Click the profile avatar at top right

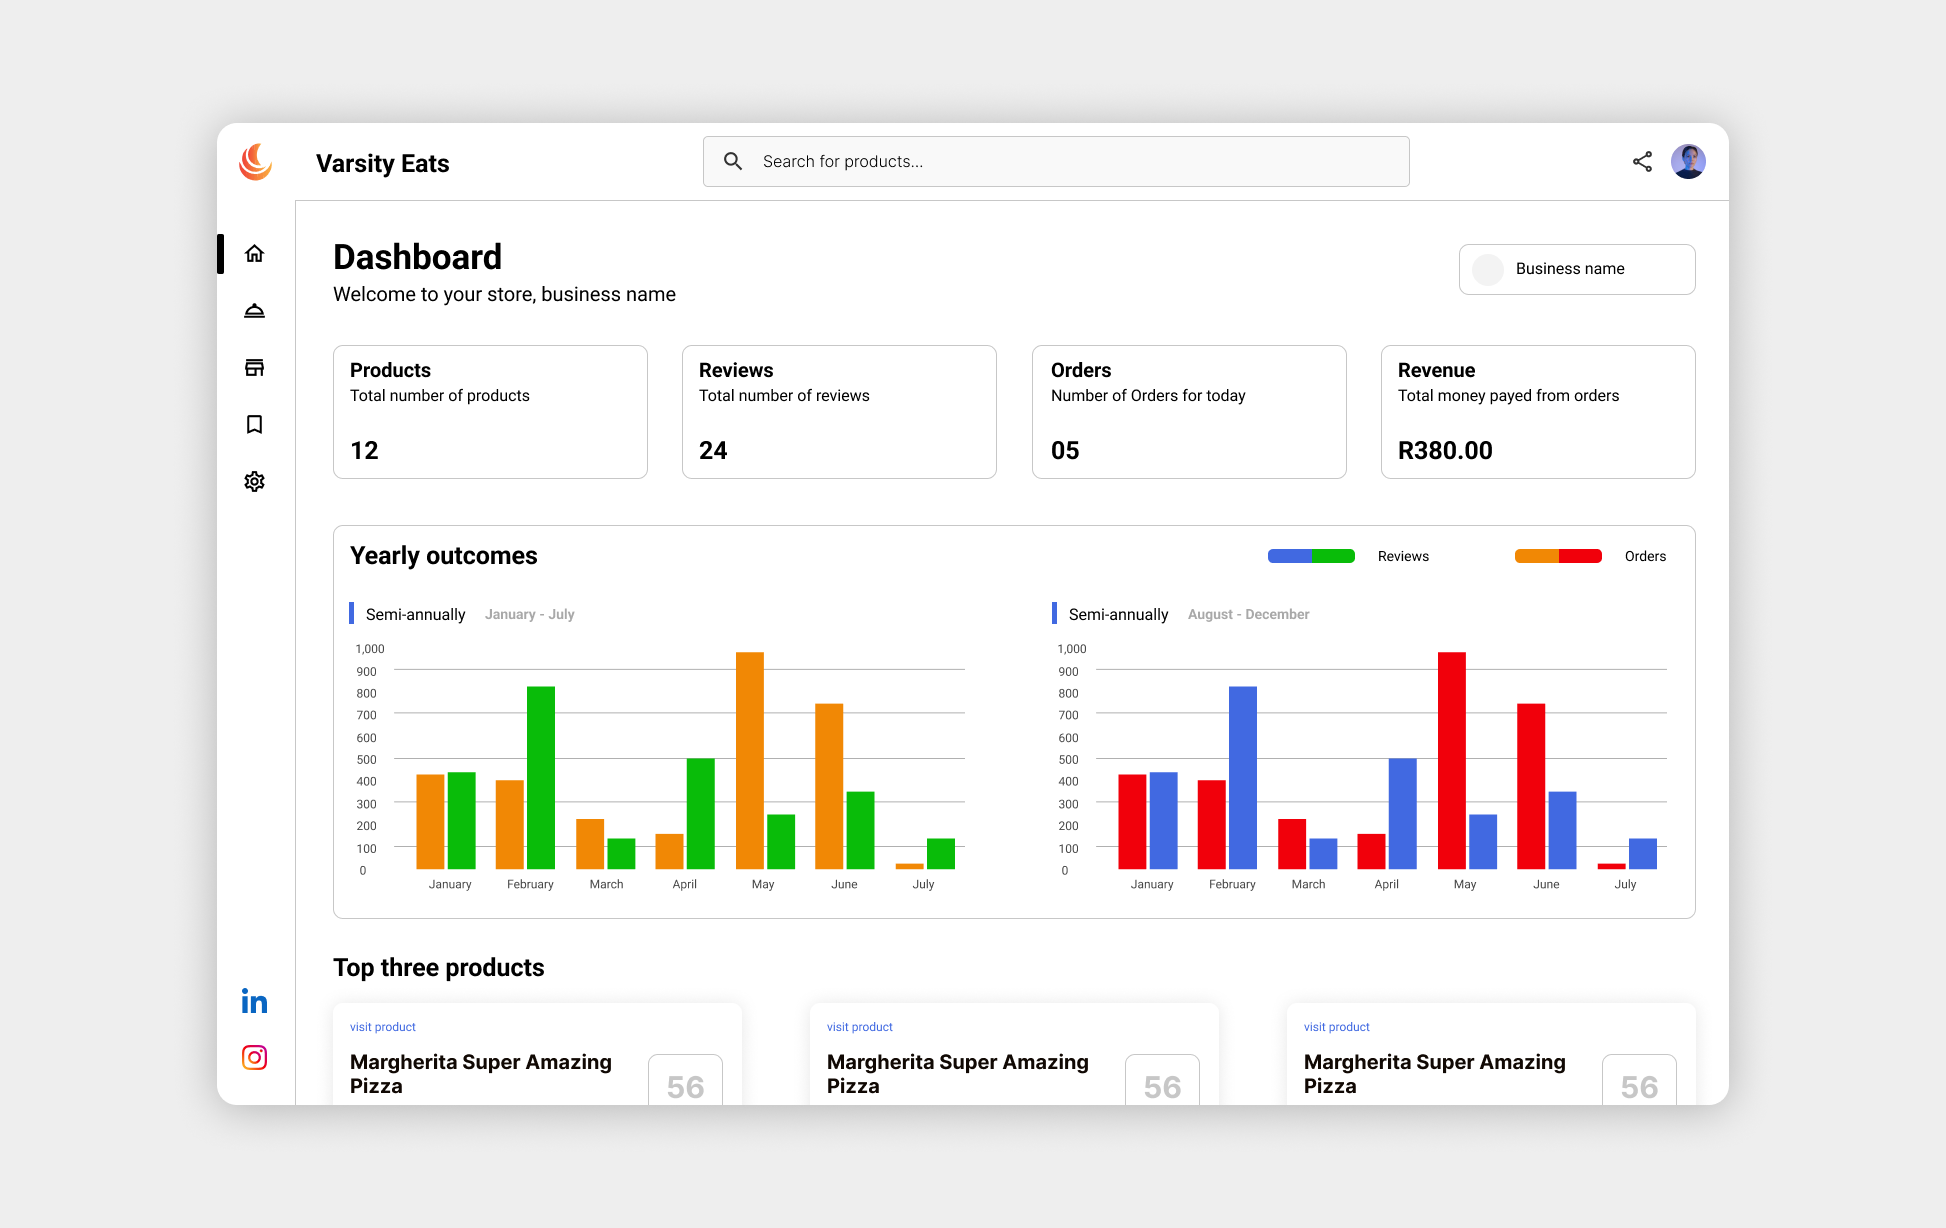[x=1688, y=161]
